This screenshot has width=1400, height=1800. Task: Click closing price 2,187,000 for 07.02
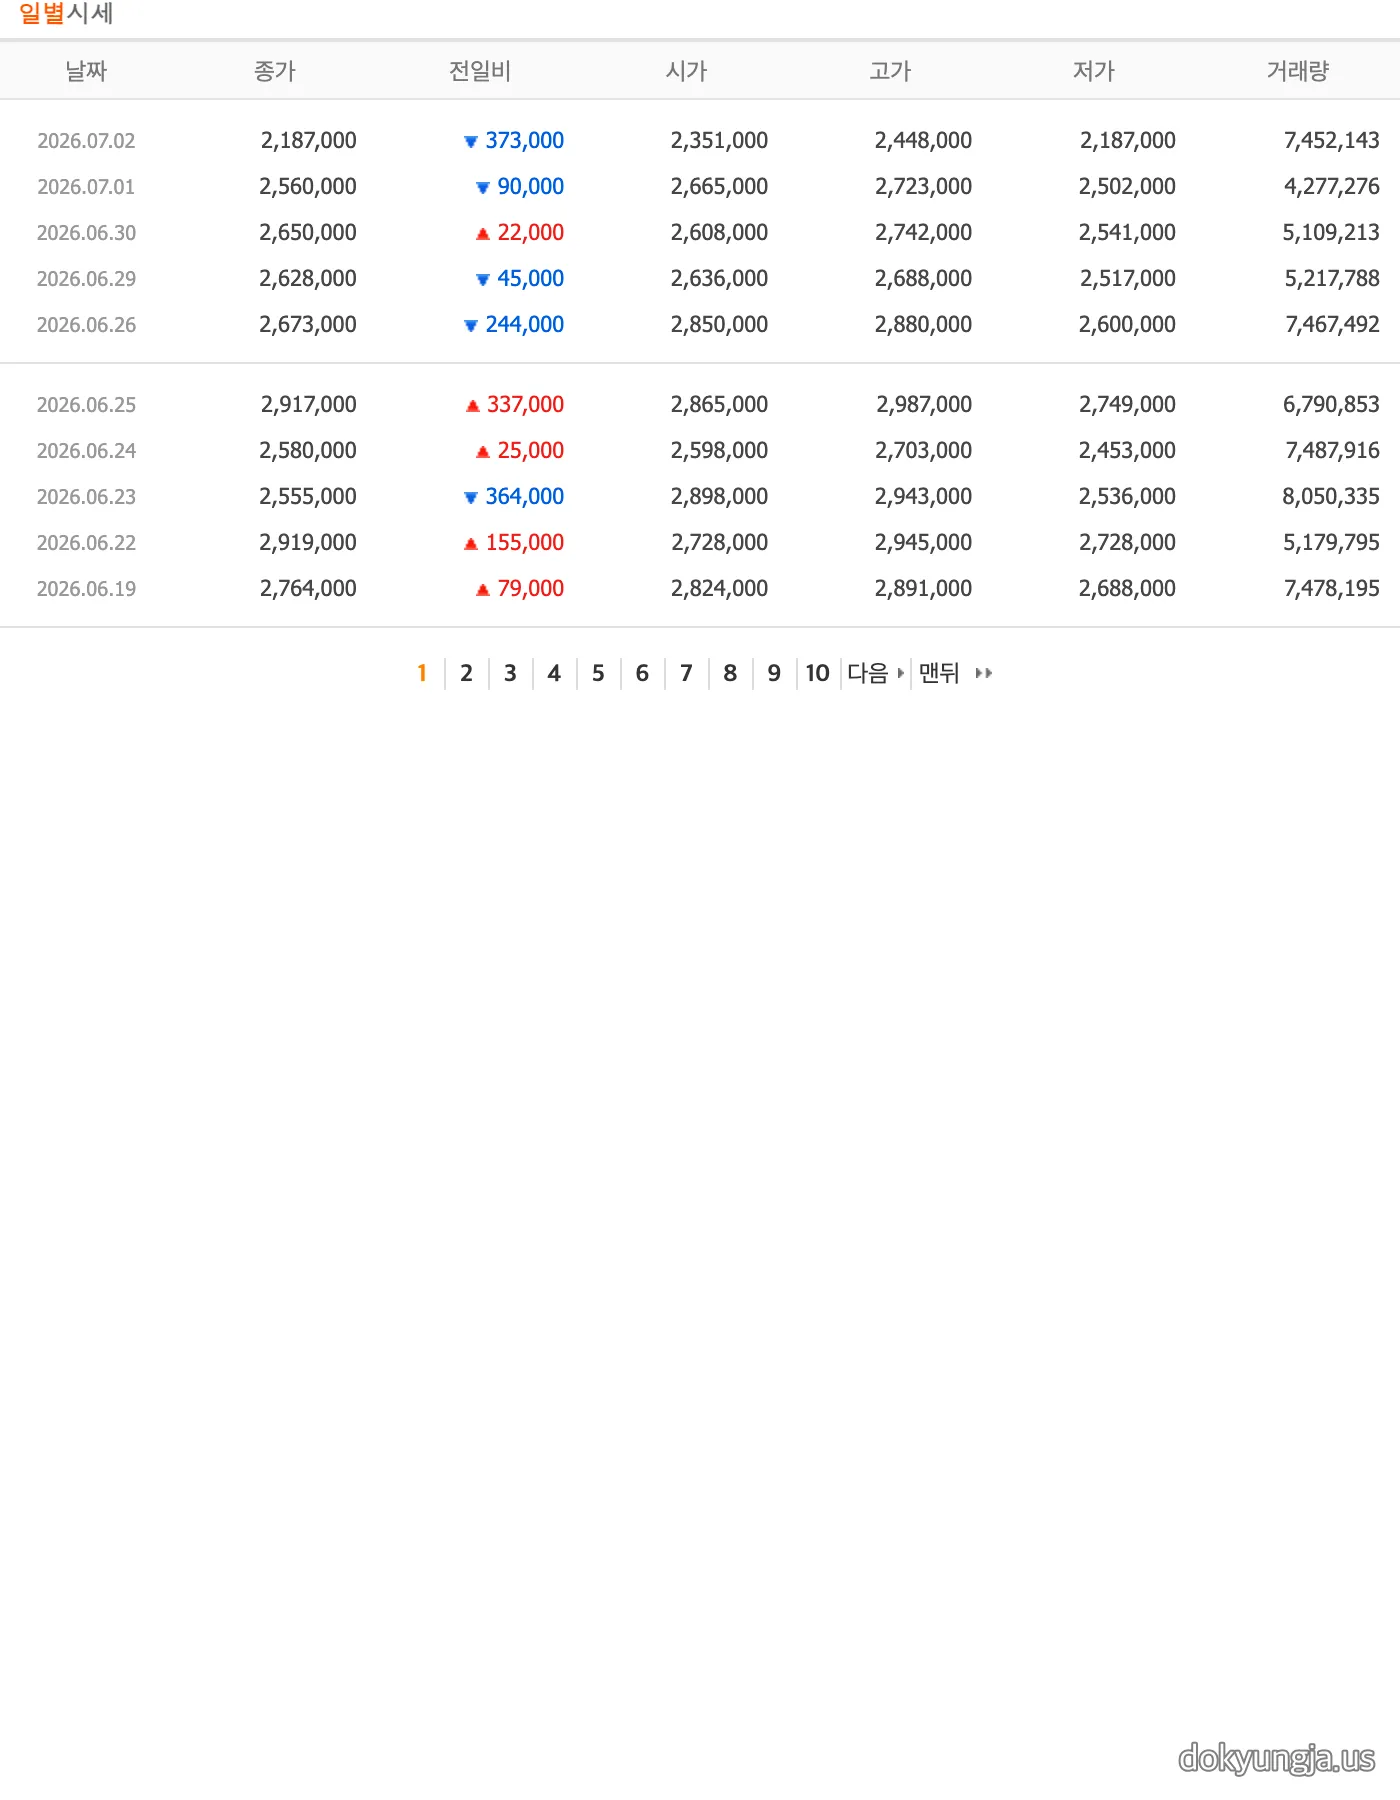coord(308,141)
